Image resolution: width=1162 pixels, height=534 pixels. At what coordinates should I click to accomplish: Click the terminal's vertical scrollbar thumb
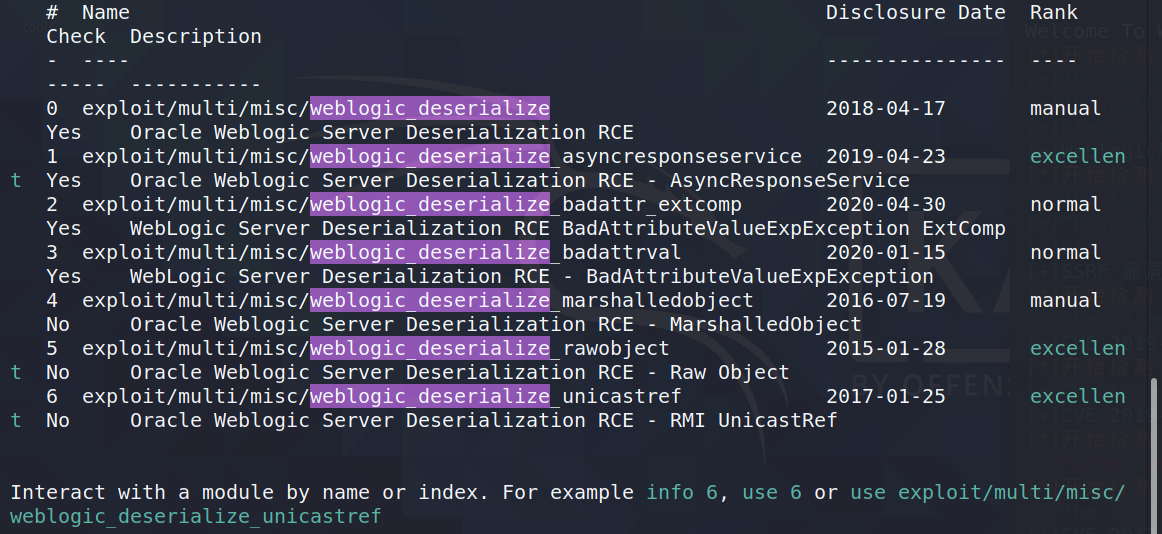tap(1154, 455)
